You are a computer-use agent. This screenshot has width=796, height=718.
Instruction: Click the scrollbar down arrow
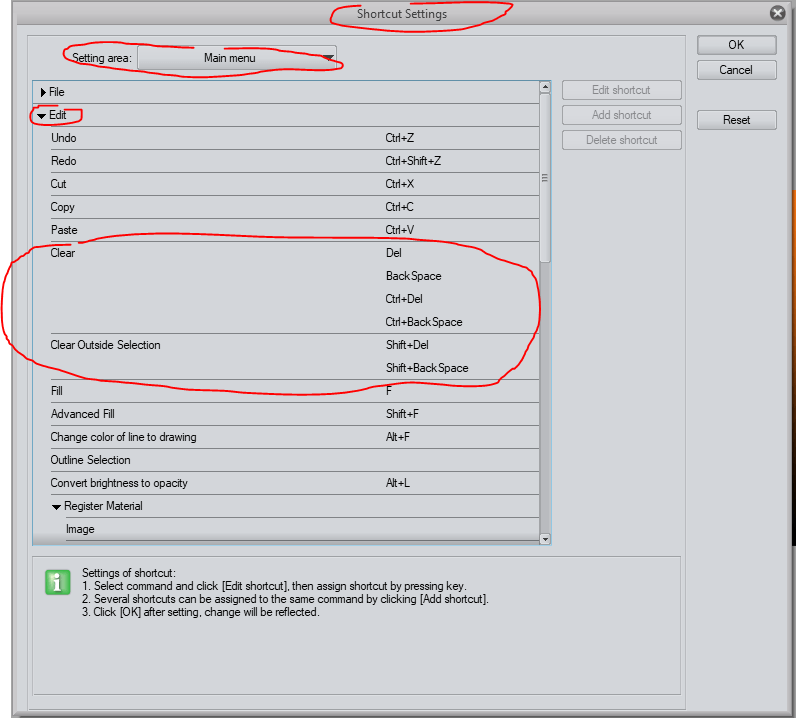click(x=545, y=538)
